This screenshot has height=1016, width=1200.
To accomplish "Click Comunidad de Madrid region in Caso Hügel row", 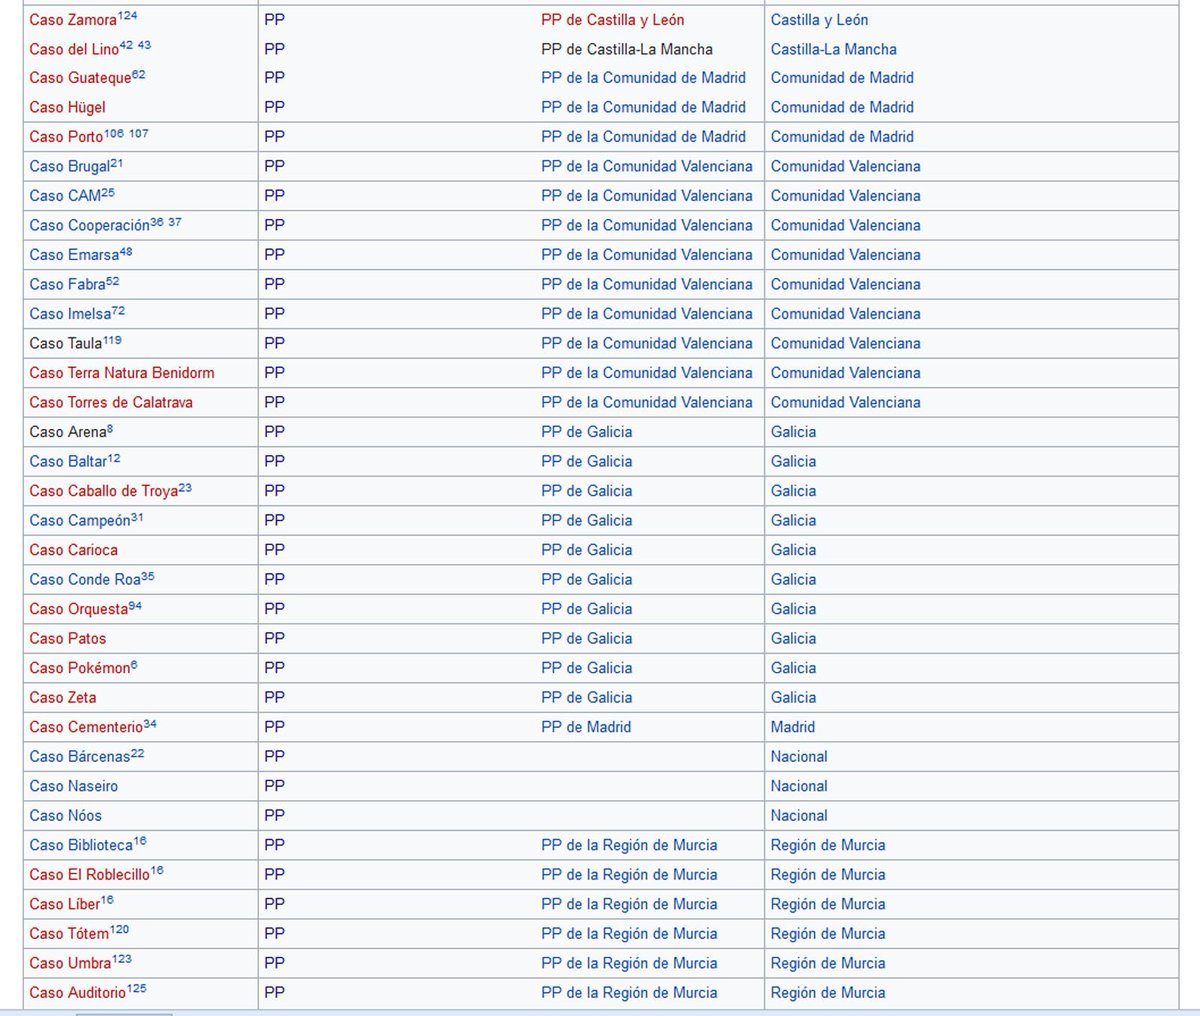I will point(842,107).
